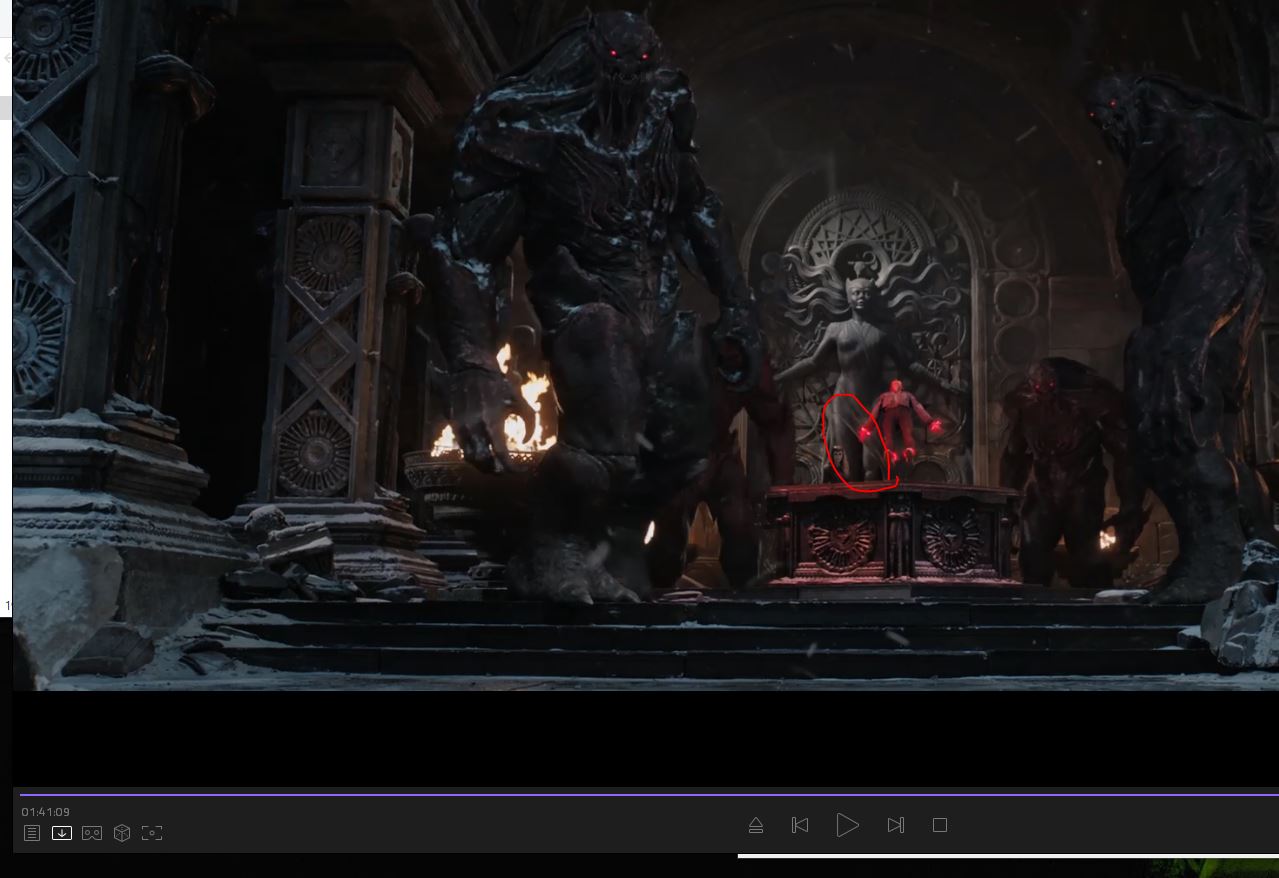
Task: Toggle the highlighted download arrow icon
Action: tap(62, 833)
